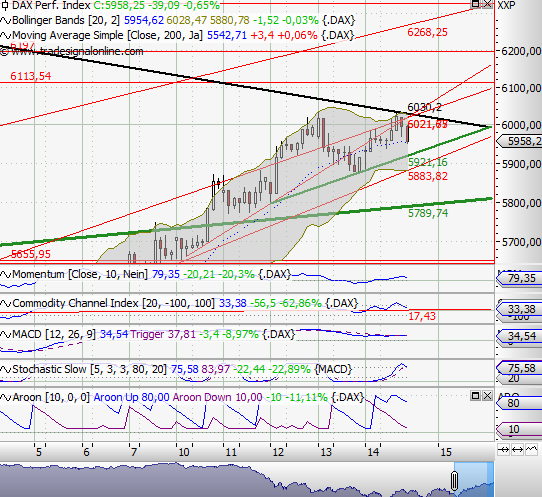Image resolution: width=542 pixels, height=497 pixels.
Task: Grab the overview navigator range handle
Action: (455, 480)
